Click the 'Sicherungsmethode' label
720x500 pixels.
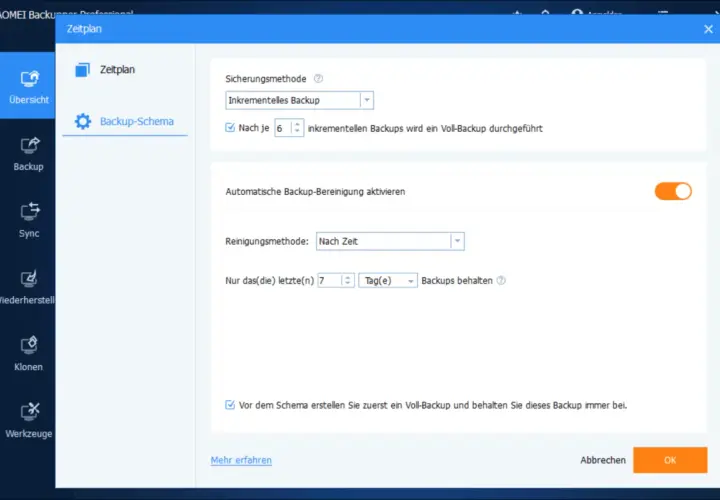[265, 79]
